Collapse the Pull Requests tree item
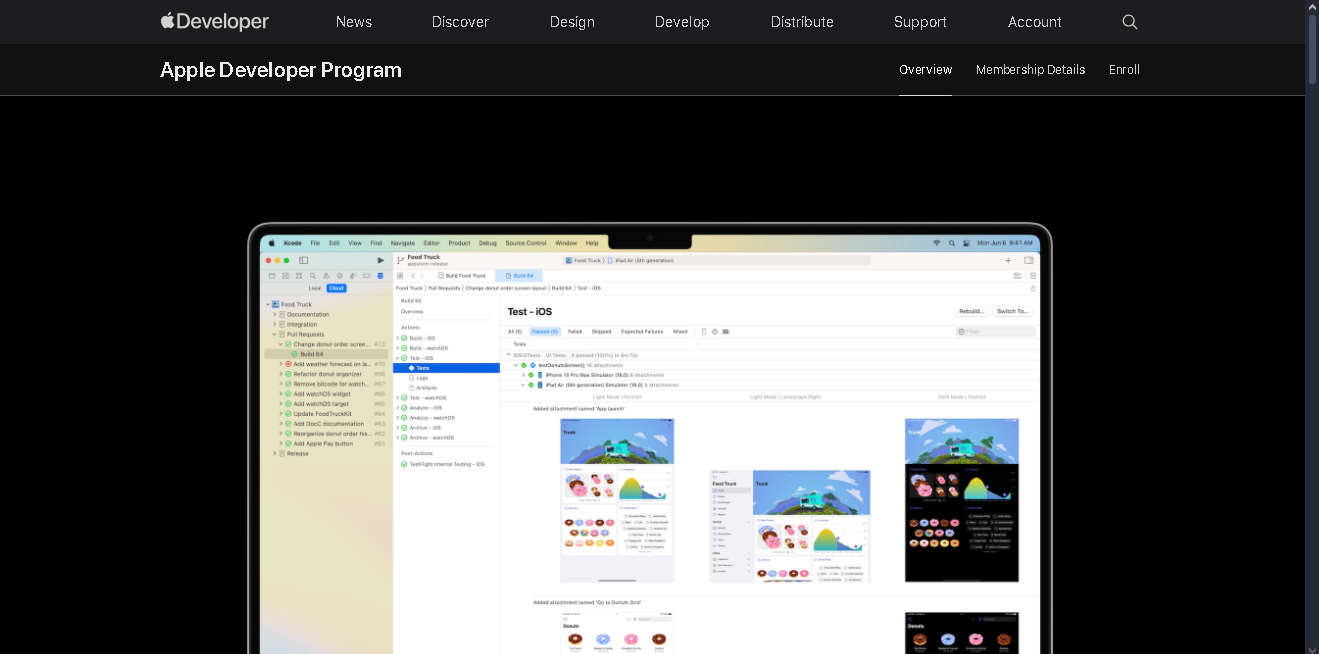Screen dimensions: 1319x654 coord(275,334)
